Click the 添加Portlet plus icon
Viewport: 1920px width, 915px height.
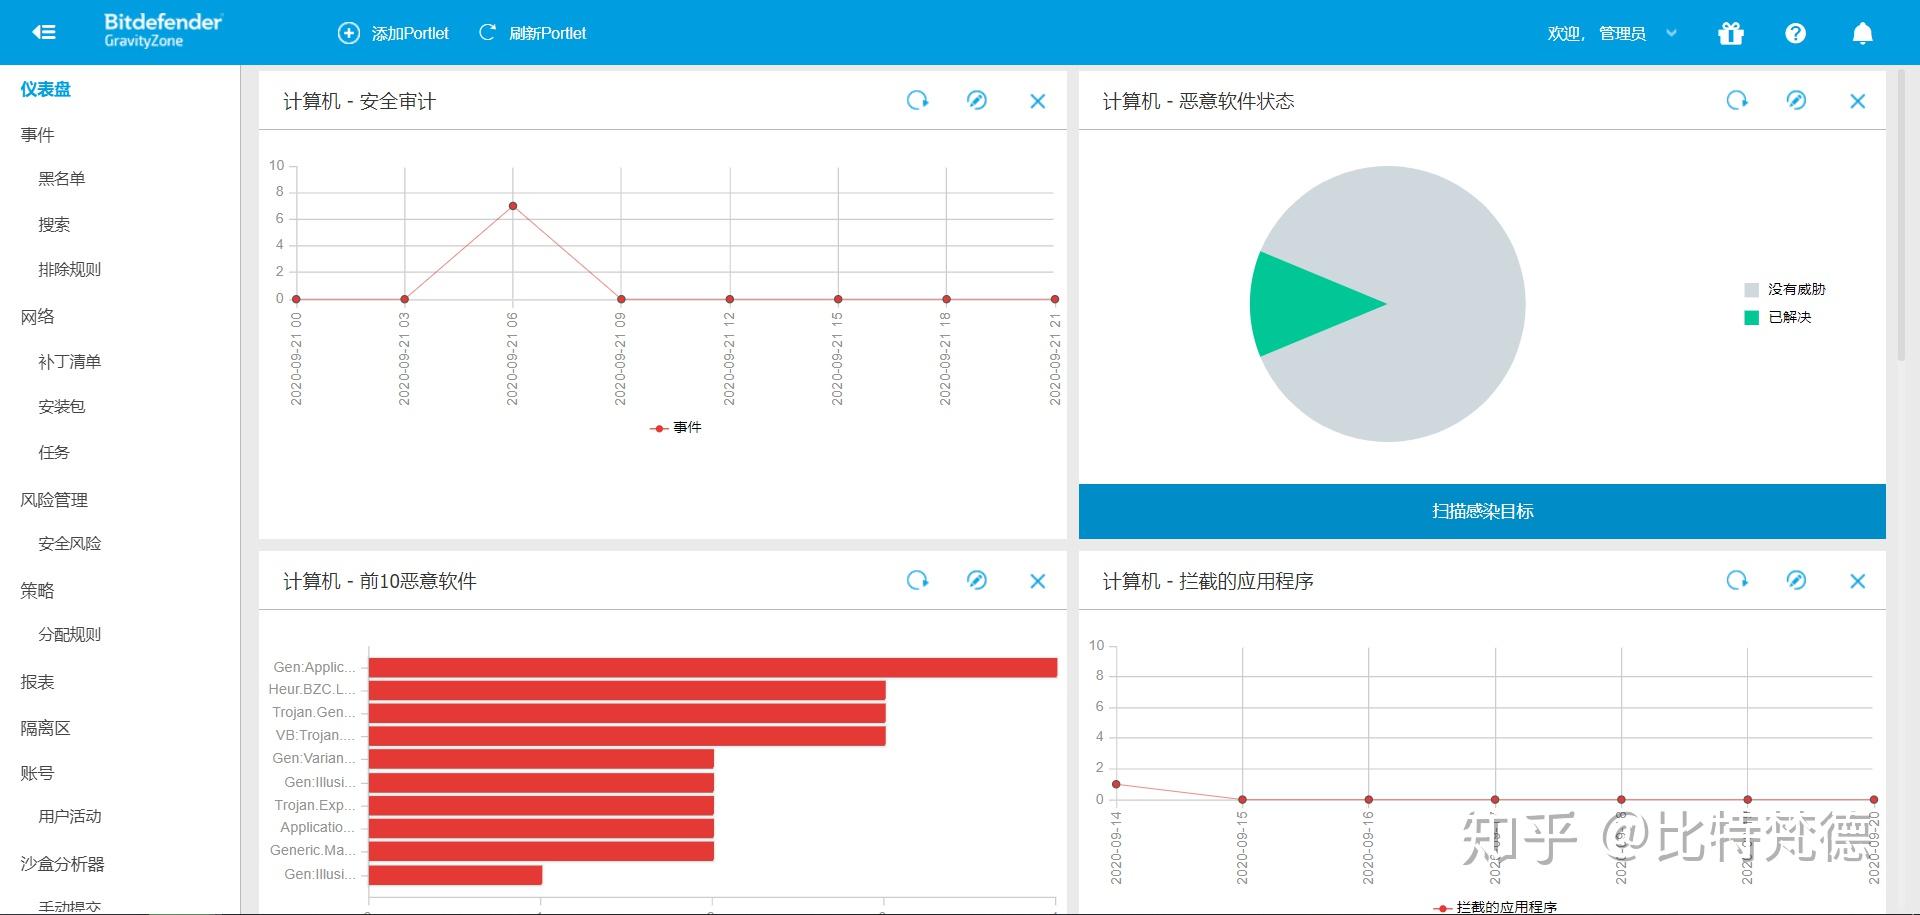point(349,33)
